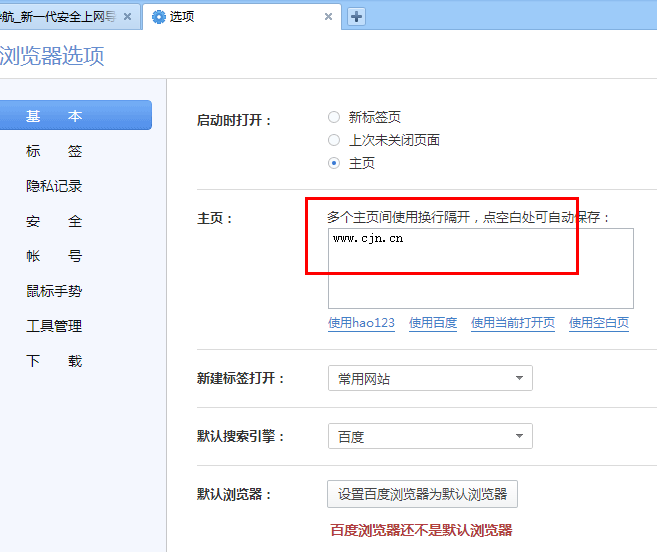Click the 使用空白页 link
The height and width of the screenshot is (552, 657).
tap(599, 323)
